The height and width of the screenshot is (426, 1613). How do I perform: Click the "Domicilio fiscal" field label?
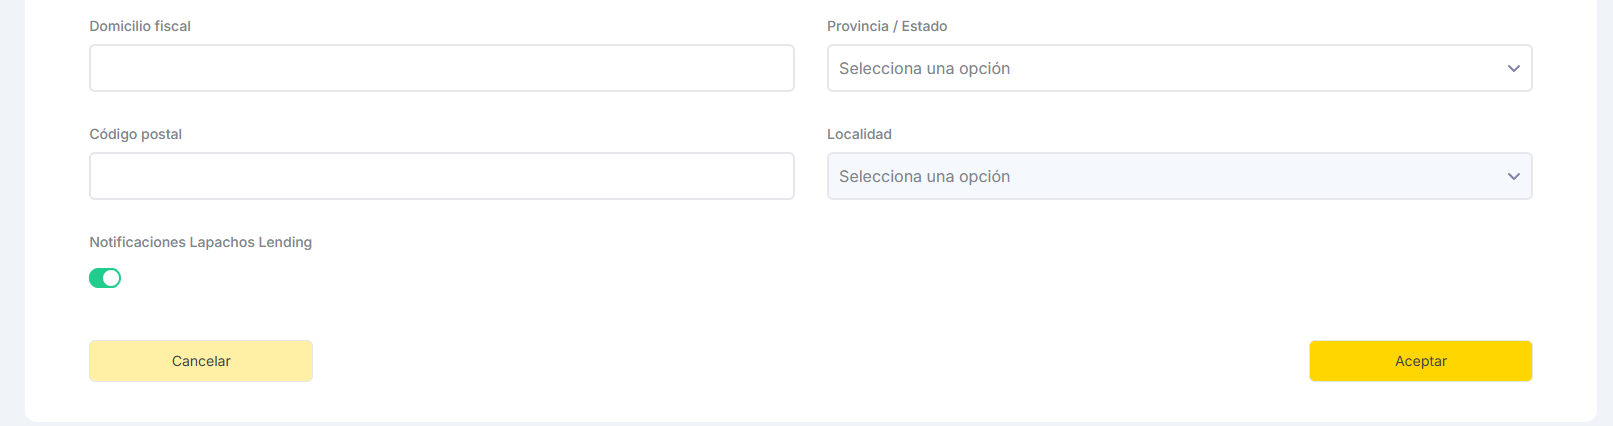tap(140, 26)
